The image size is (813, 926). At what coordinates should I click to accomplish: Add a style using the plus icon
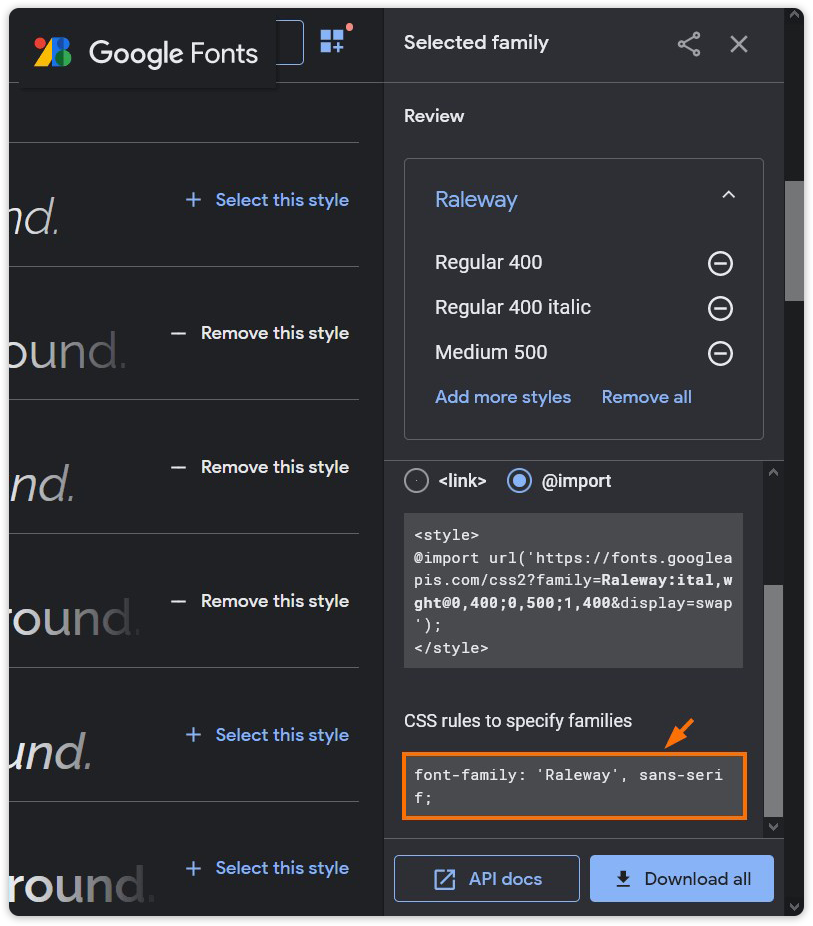coord(192,199)
